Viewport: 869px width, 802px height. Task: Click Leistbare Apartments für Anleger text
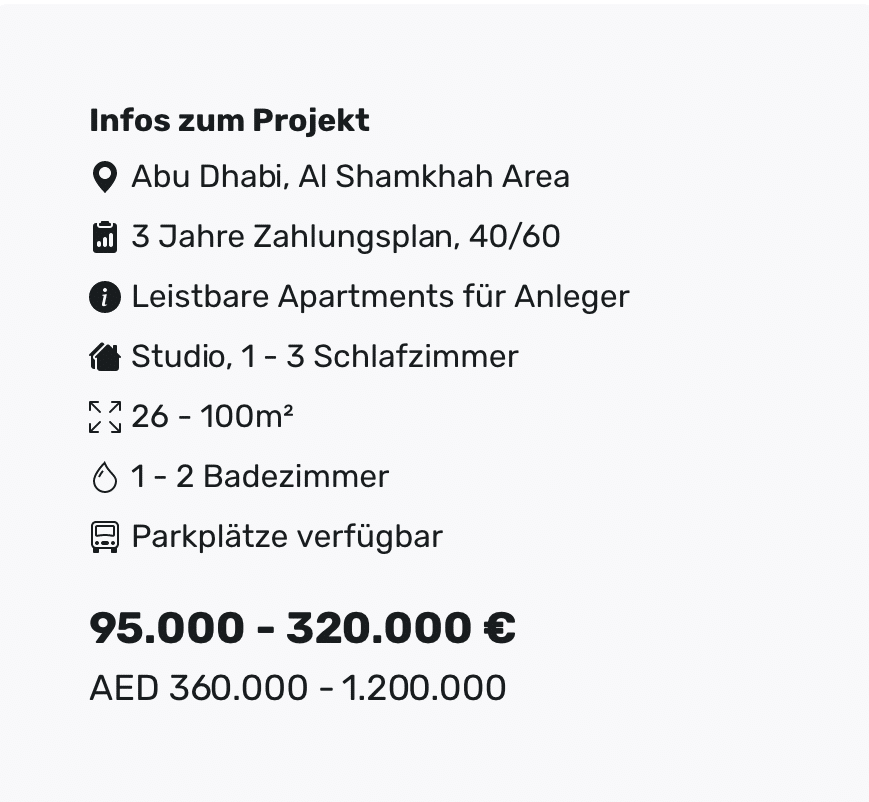coord(380,297)
